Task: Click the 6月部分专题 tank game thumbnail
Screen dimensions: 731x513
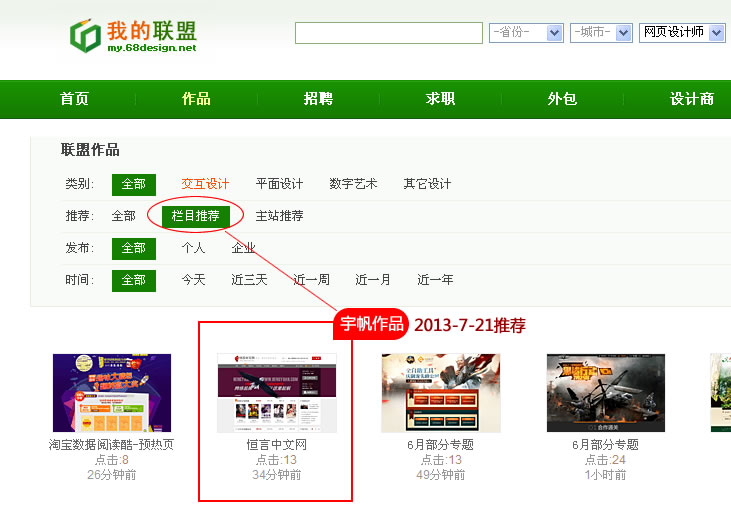Action: point(606,393)
